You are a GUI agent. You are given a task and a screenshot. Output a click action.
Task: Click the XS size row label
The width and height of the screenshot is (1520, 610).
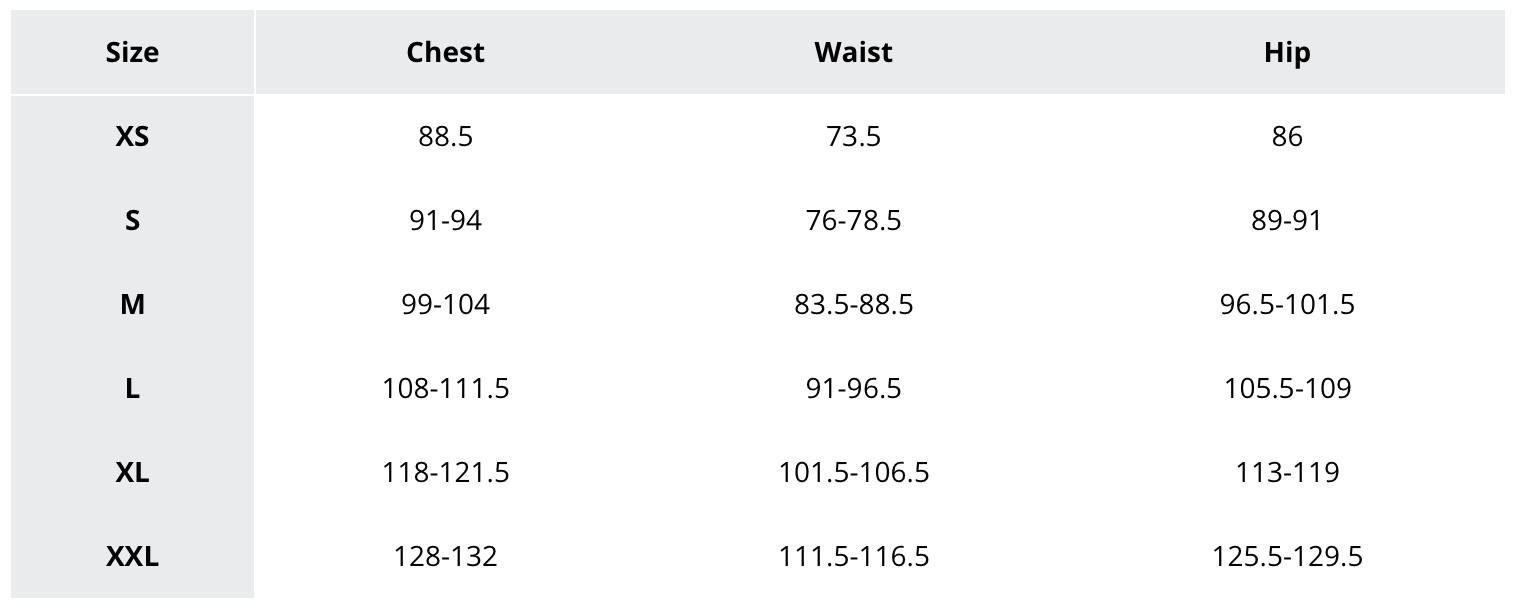pyautogui.click(x=132, y=137)
